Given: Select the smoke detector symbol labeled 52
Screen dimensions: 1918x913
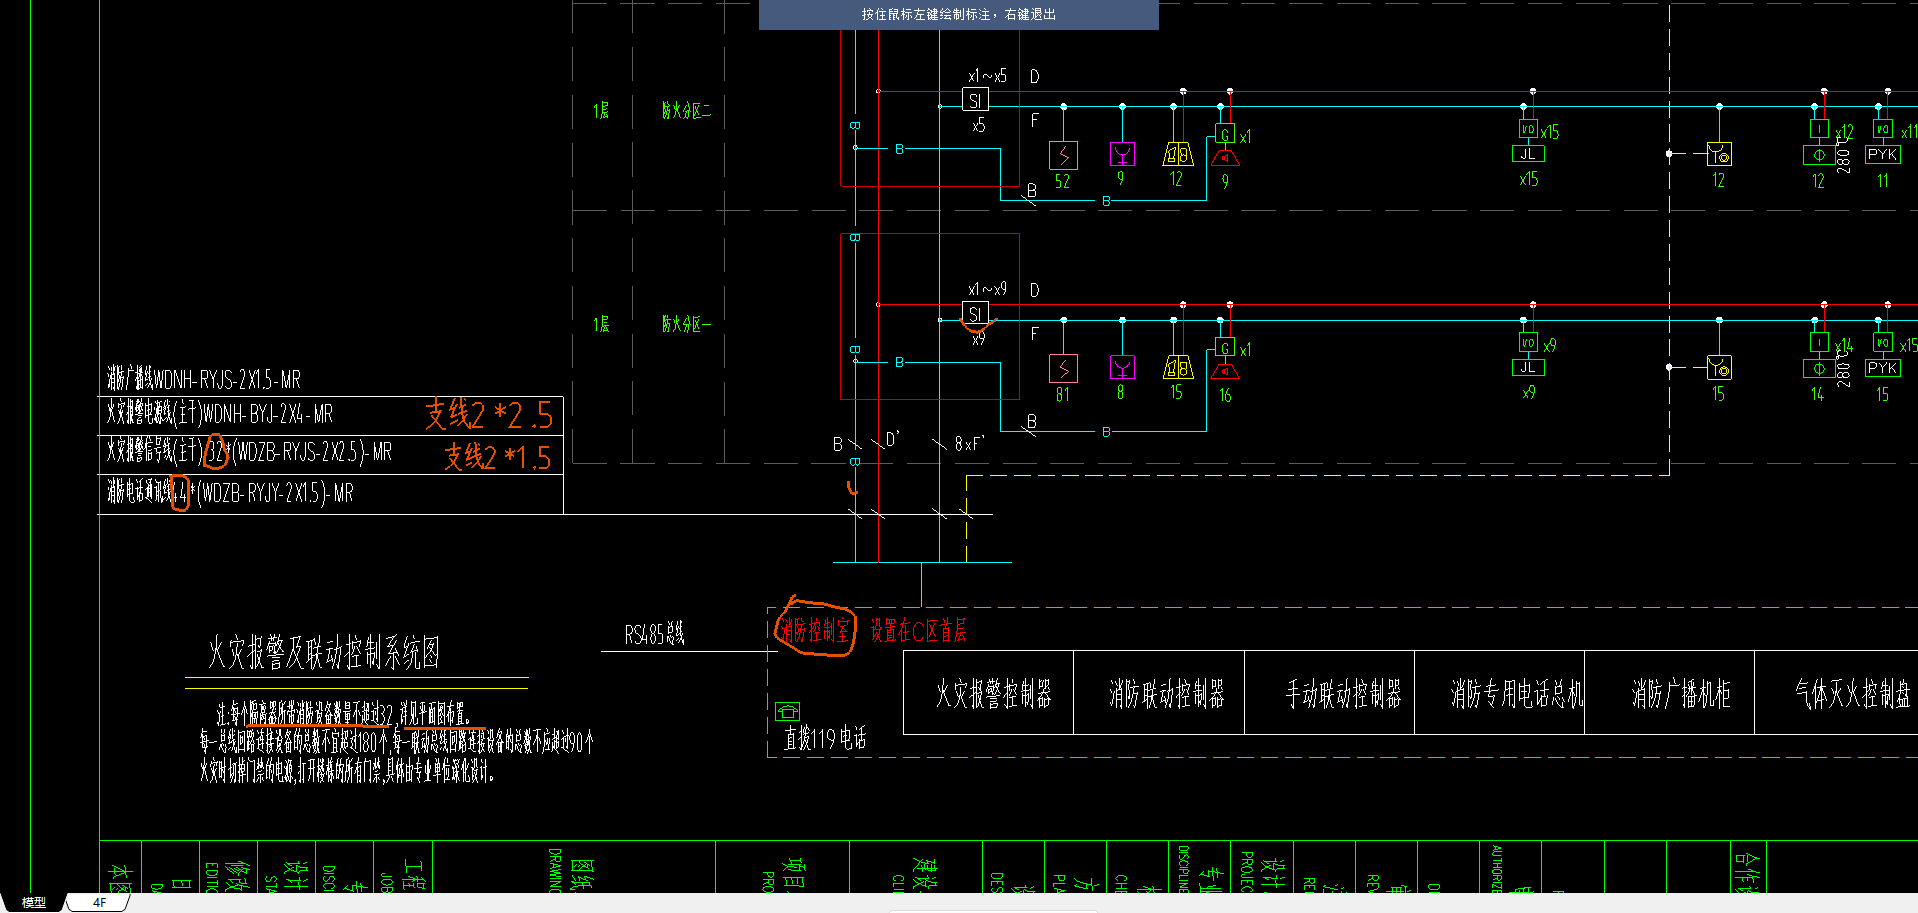Looking at the screenshot, I should pyautogui.click(x=1063, y=155).
